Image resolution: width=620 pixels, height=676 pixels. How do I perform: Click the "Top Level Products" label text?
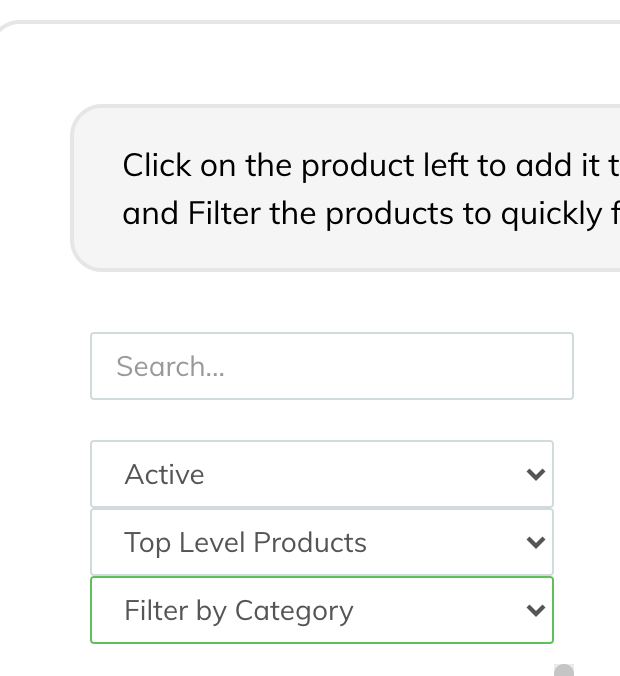point(245,542)
